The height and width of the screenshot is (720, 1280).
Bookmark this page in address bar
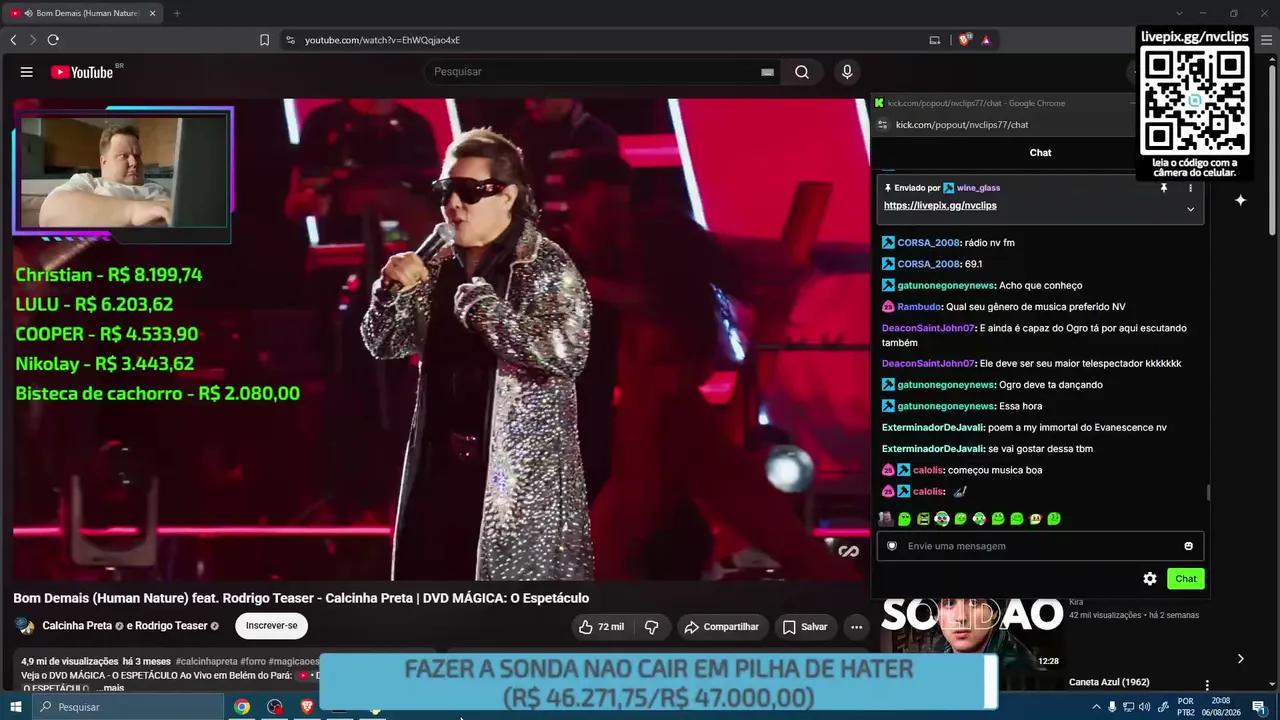[264, 40]
